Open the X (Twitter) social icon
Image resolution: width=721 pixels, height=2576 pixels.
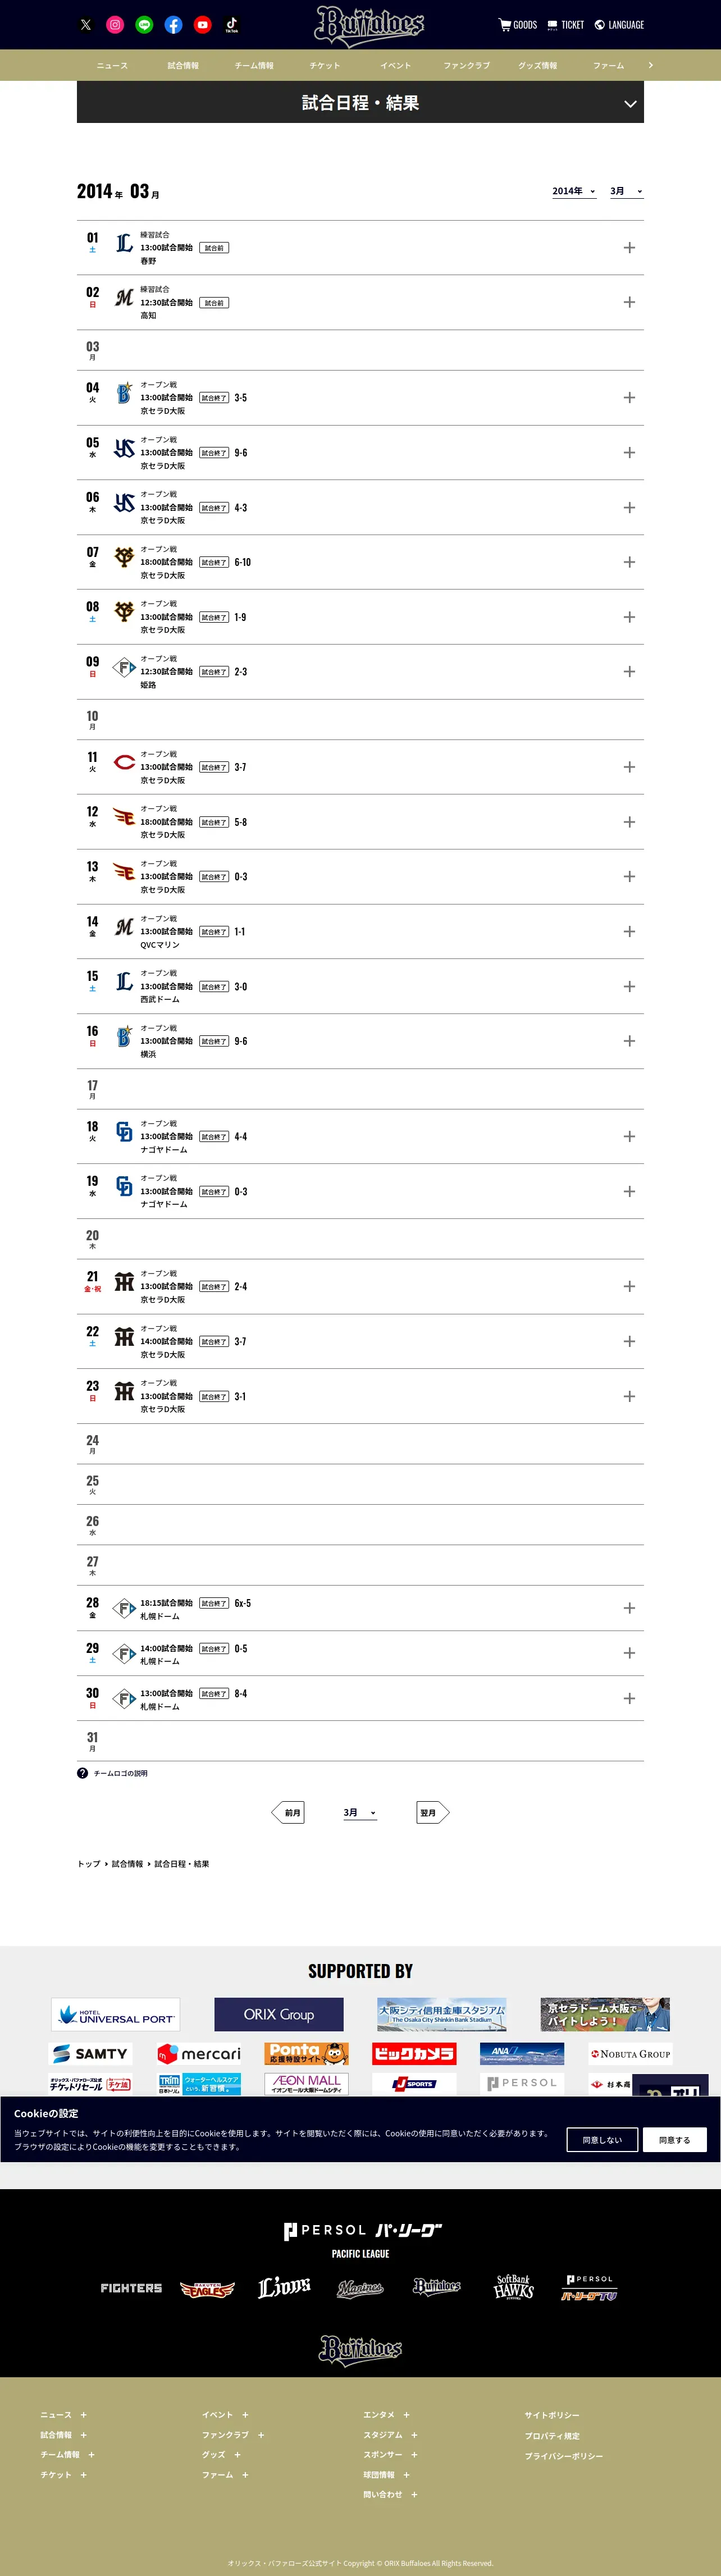pyautogui.click(x=86, y=25)
